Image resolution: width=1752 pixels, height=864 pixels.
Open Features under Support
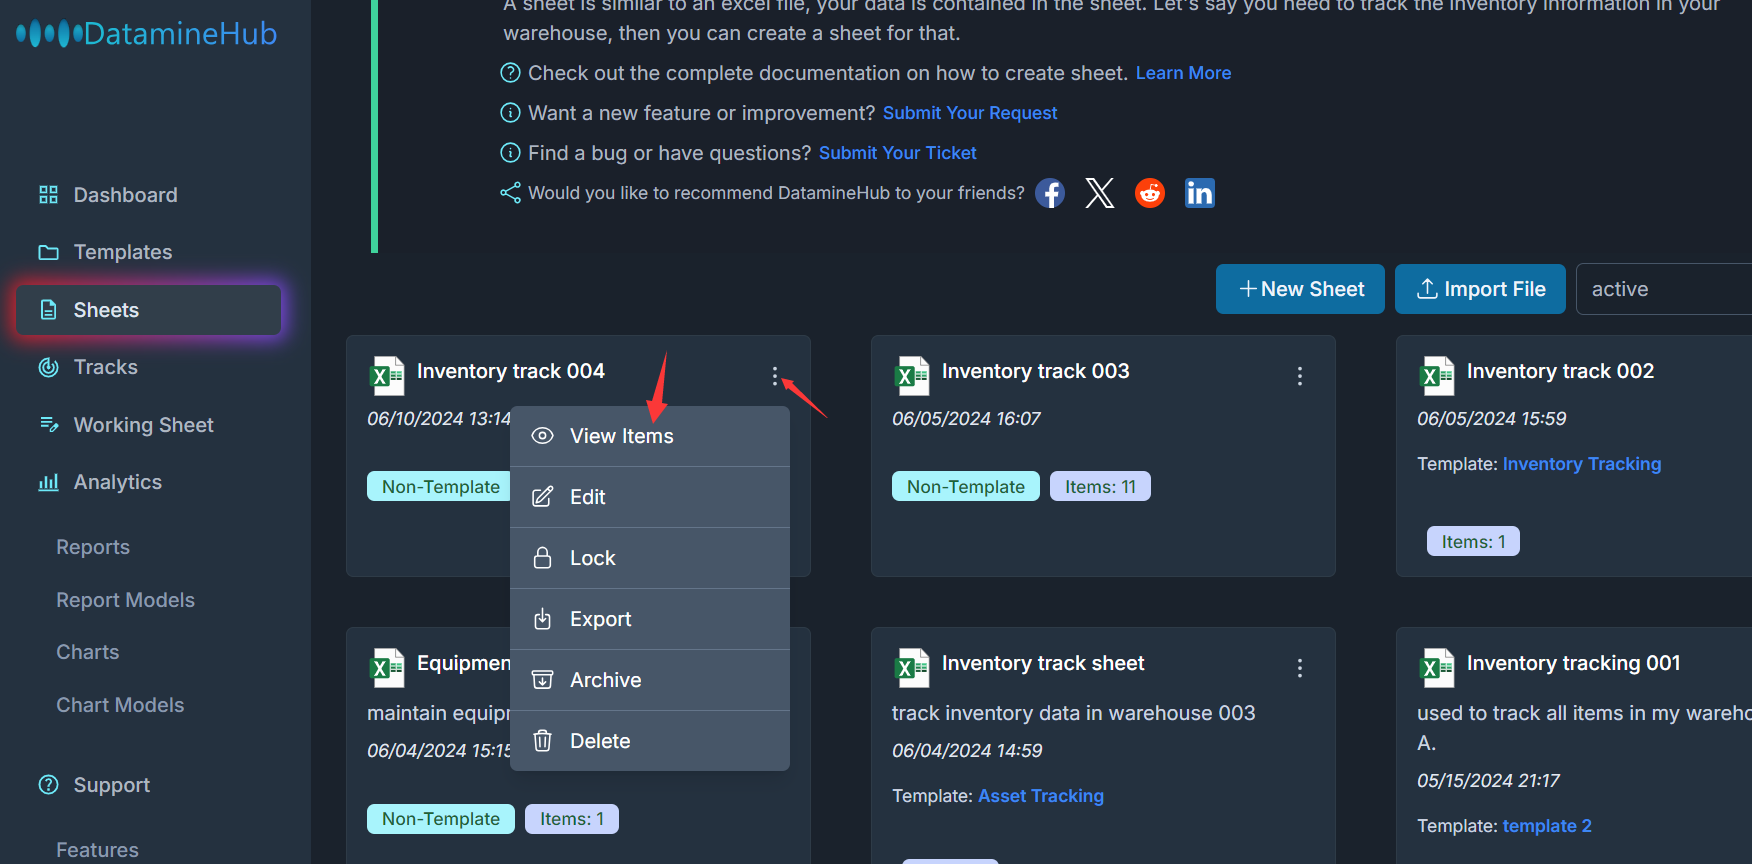coord(97,850)
